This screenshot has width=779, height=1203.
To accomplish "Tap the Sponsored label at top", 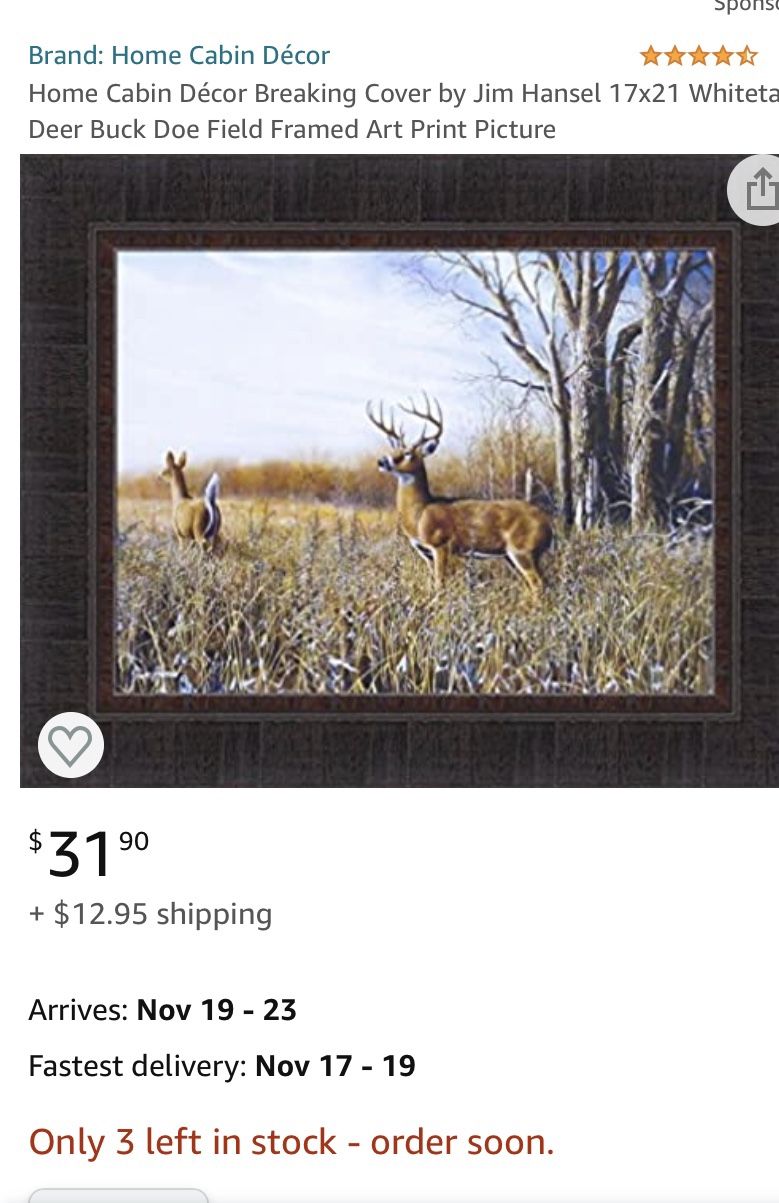I will (x=746, y=6).
